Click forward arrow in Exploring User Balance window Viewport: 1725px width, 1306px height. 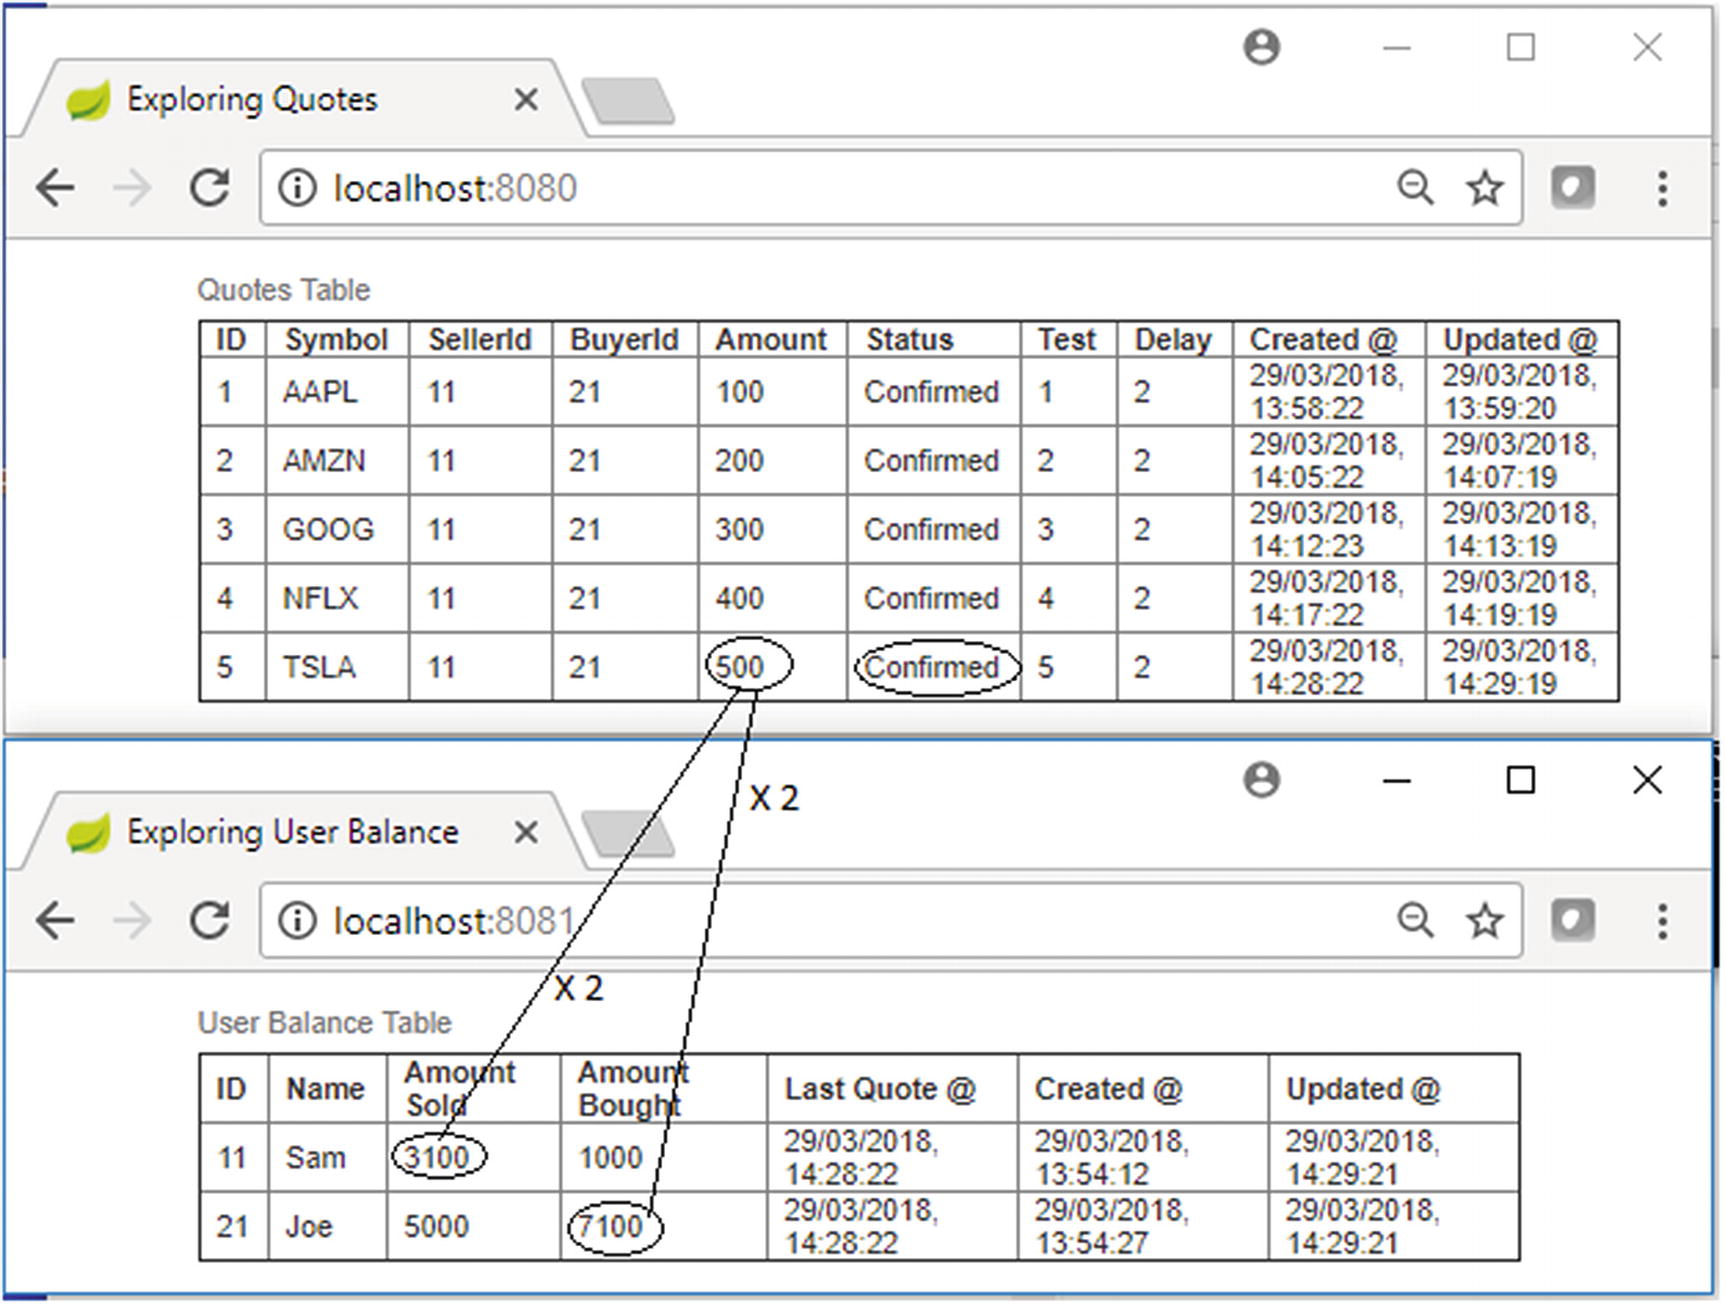[x=132, y=920]
